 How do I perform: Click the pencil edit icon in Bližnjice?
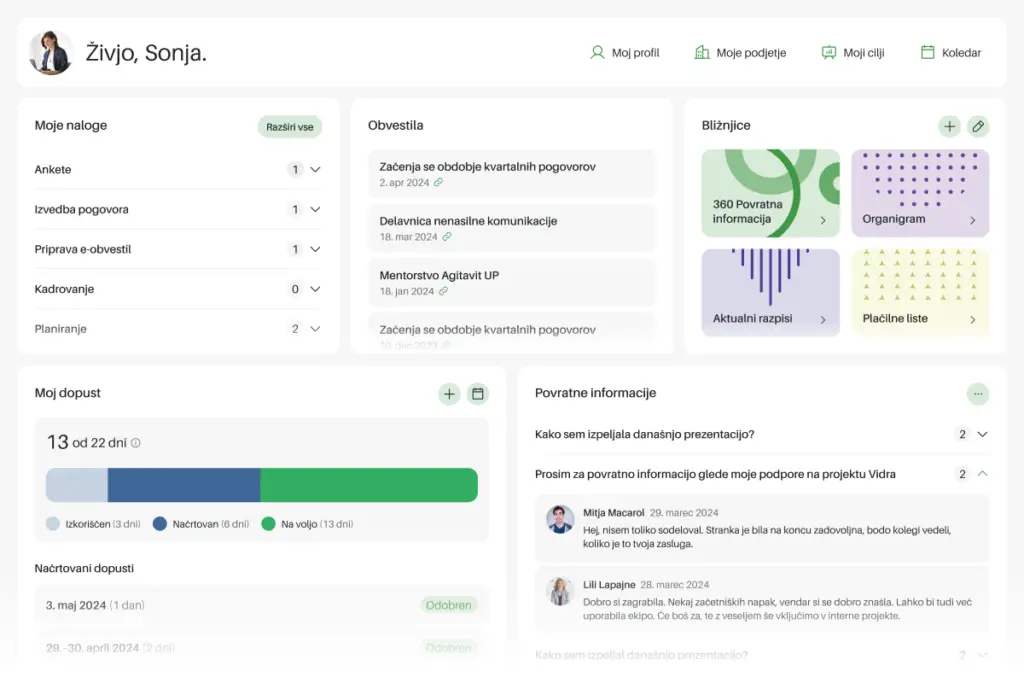click(x=978, y=126)
